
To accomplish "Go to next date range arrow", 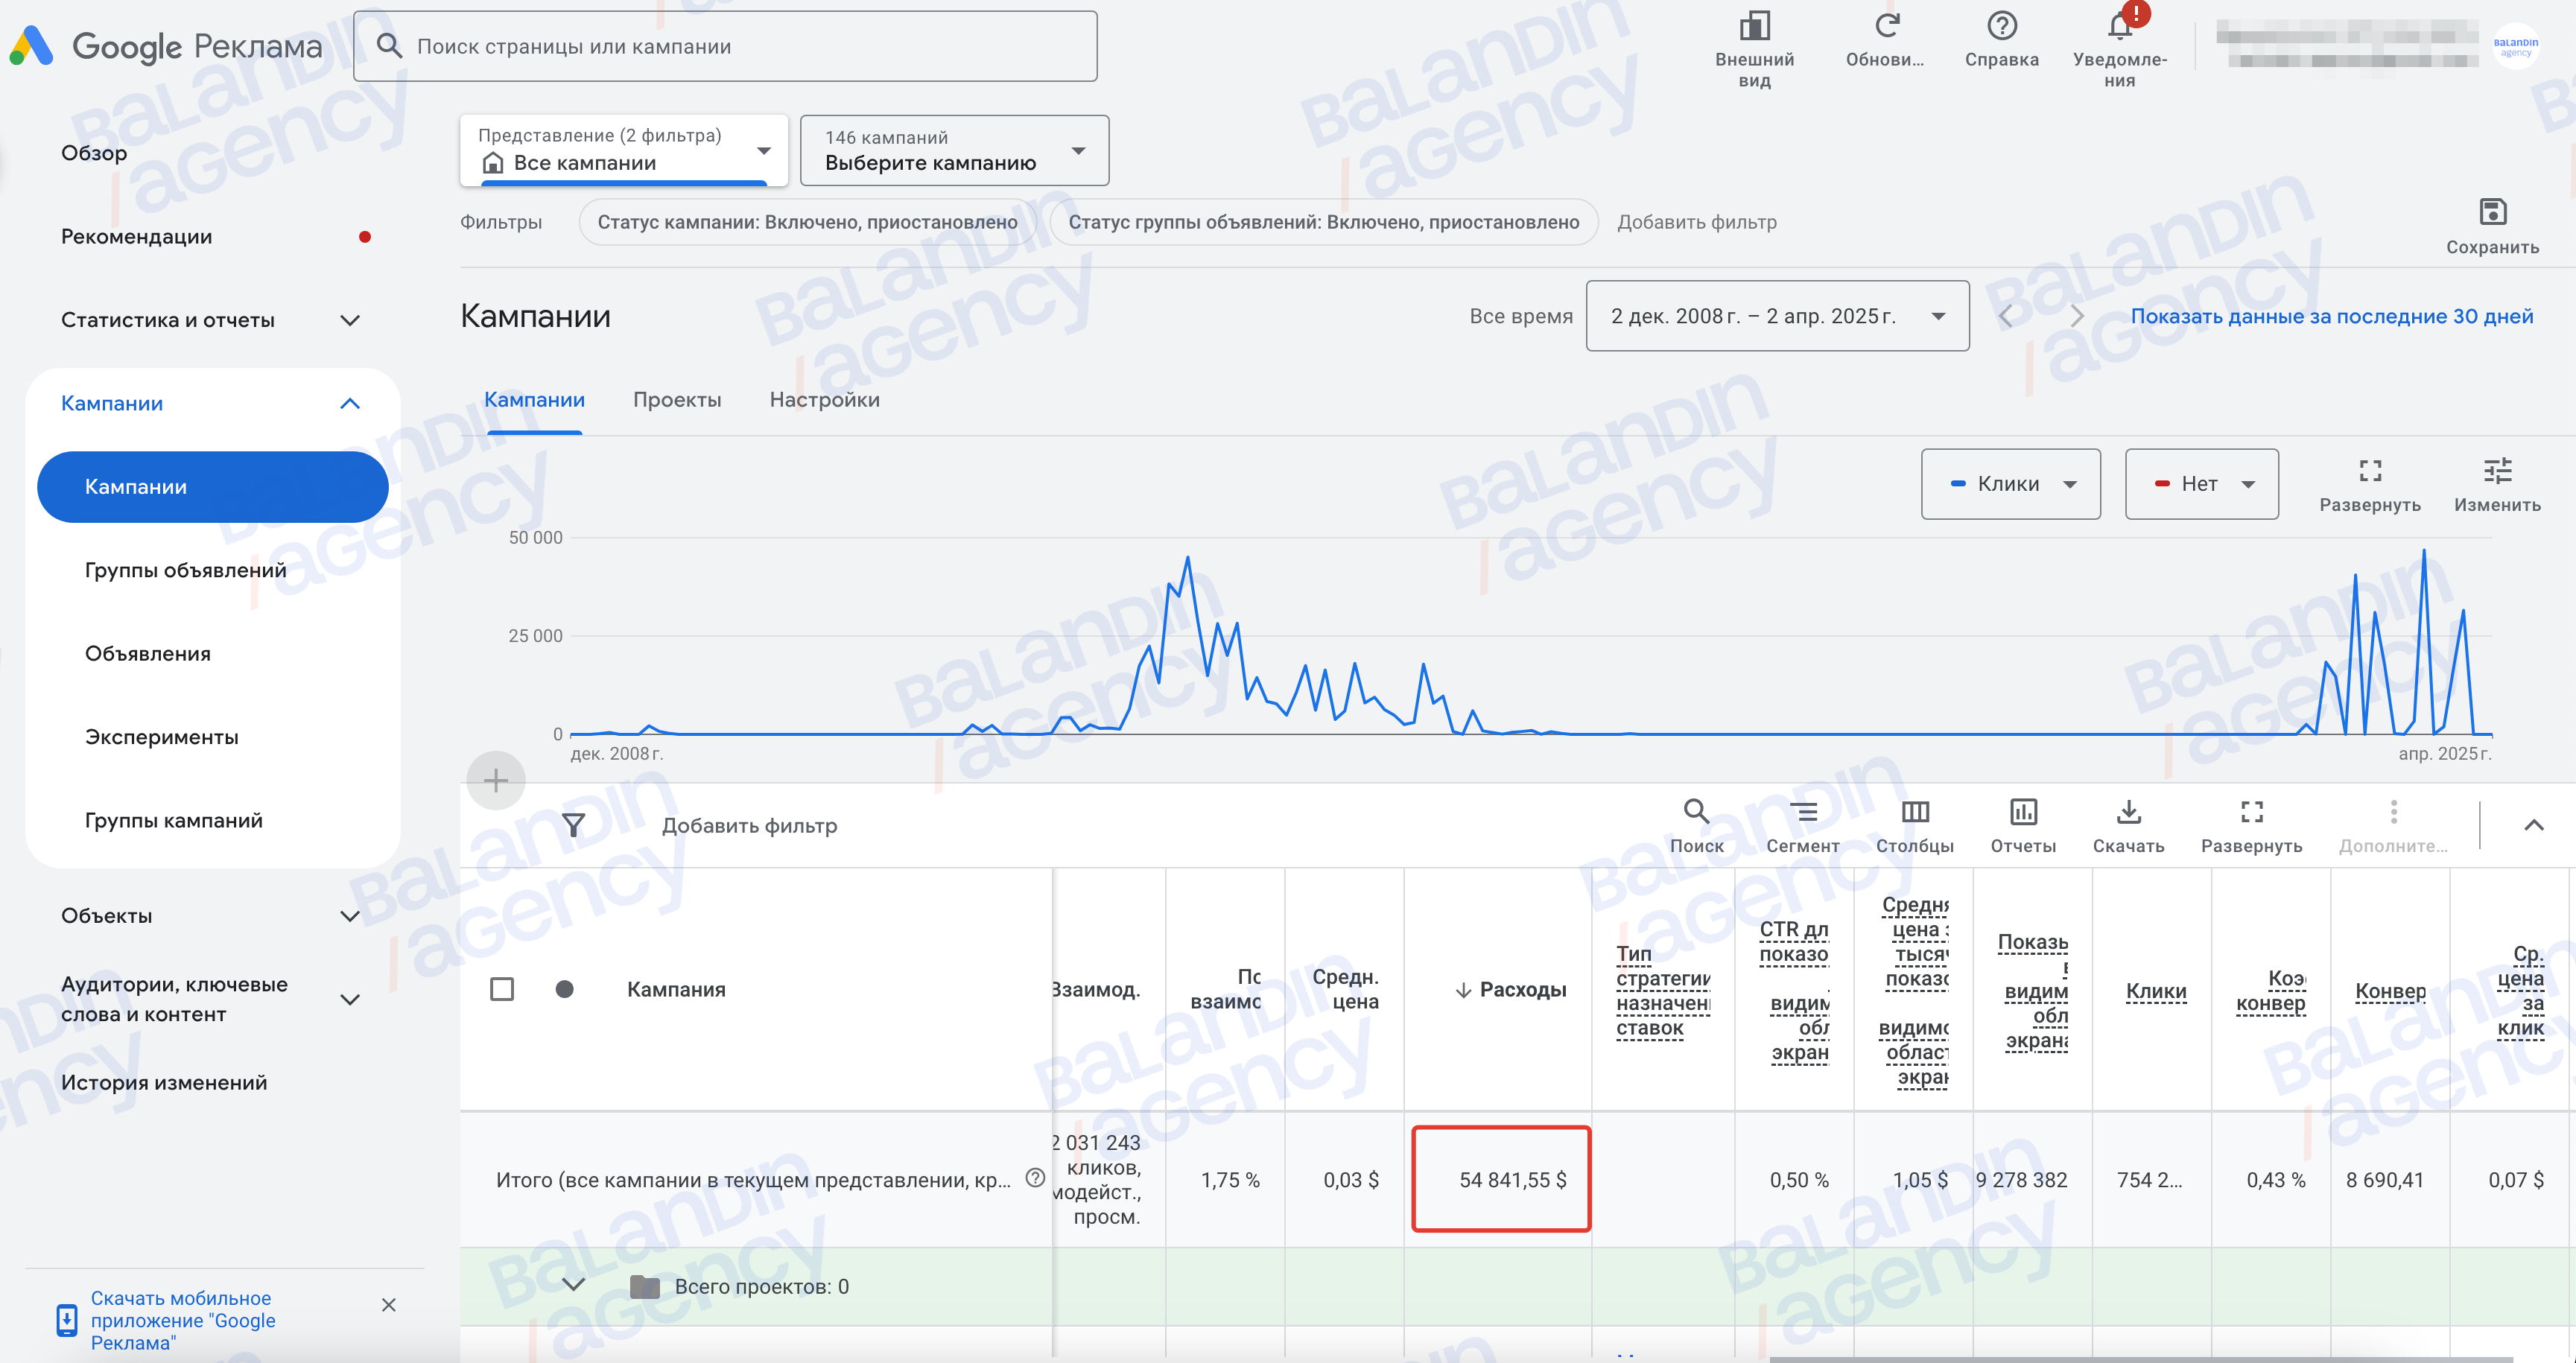I will click(2077, 316).
